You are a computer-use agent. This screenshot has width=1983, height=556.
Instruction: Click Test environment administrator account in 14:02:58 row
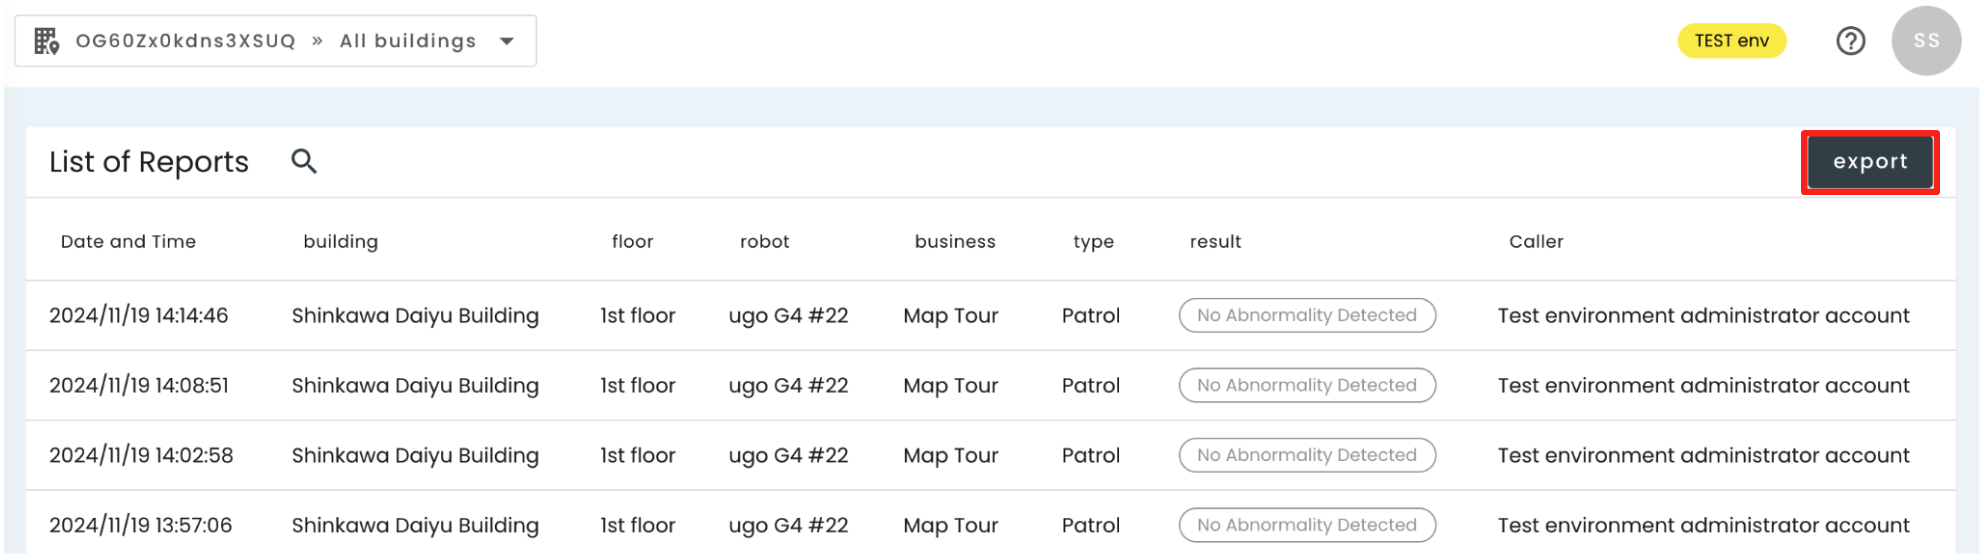click(x=1703, y=455)
